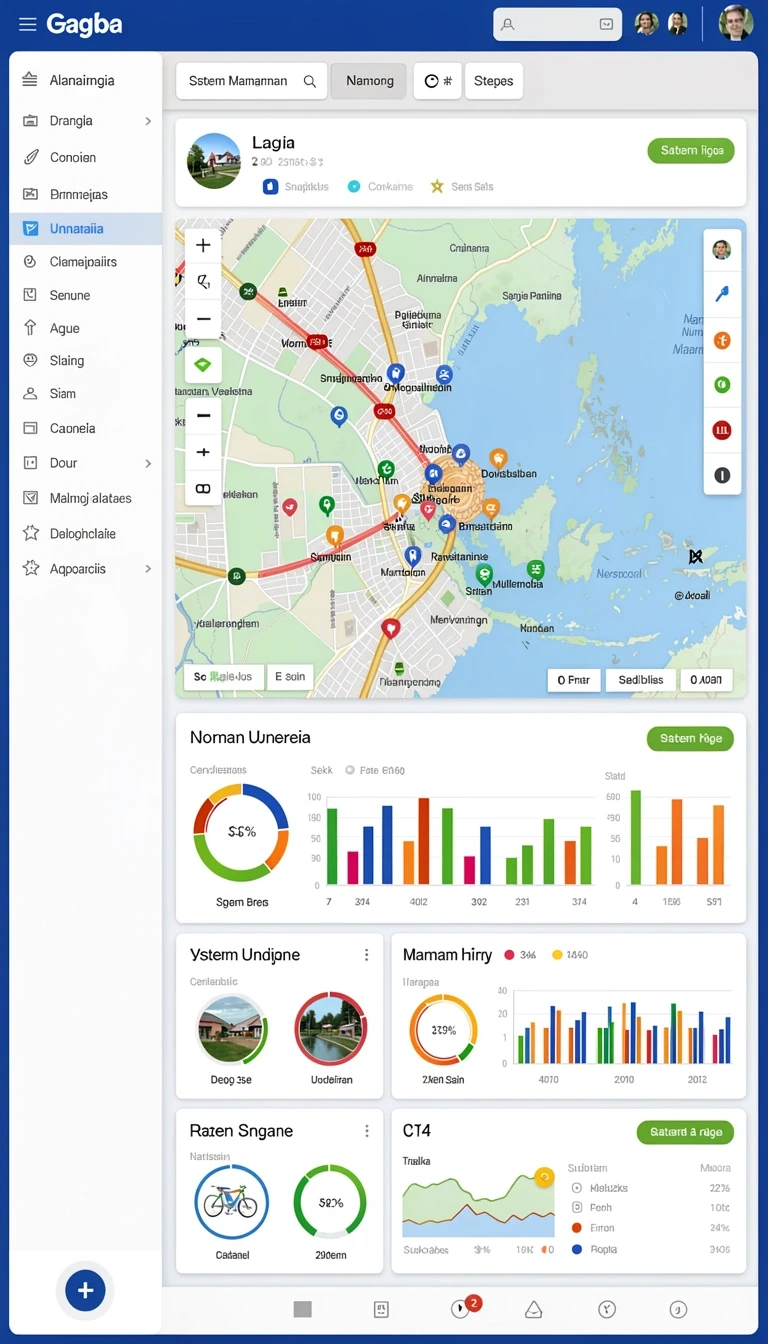This screenshot has width=768, height=1344.
Task: Toggle the yellow legend dot in Mamam hirry
Action: tap(557, 955)
